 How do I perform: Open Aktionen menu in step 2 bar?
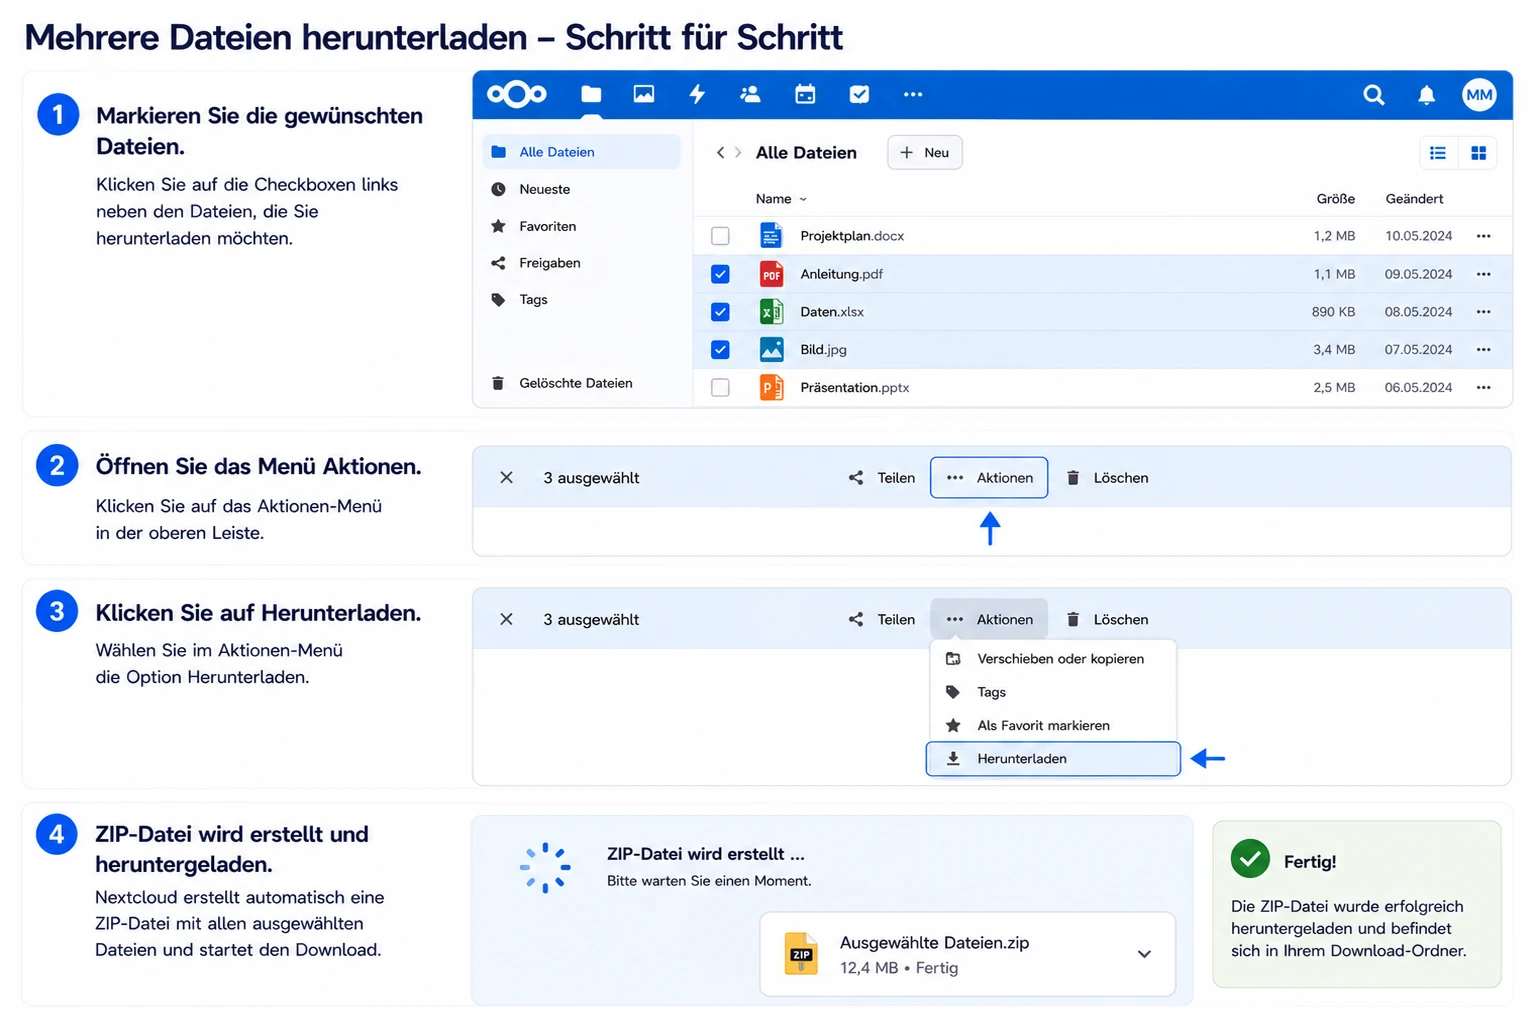[989, 478]
